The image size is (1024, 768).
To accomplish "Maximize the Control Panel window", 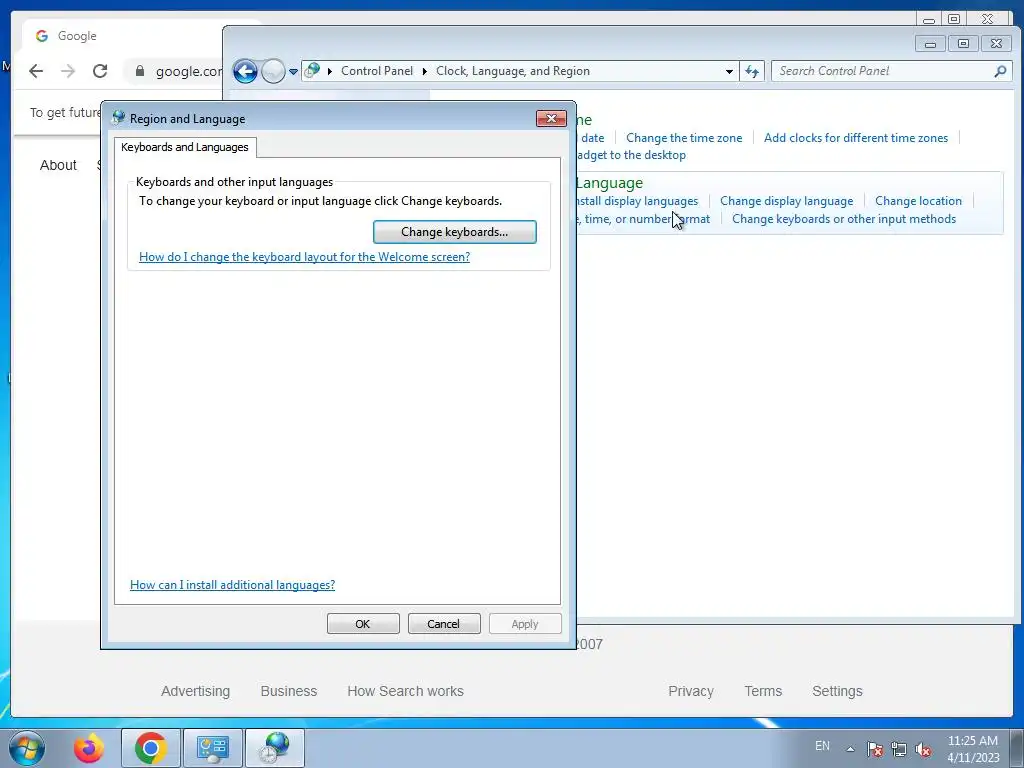I will [963, 44].
